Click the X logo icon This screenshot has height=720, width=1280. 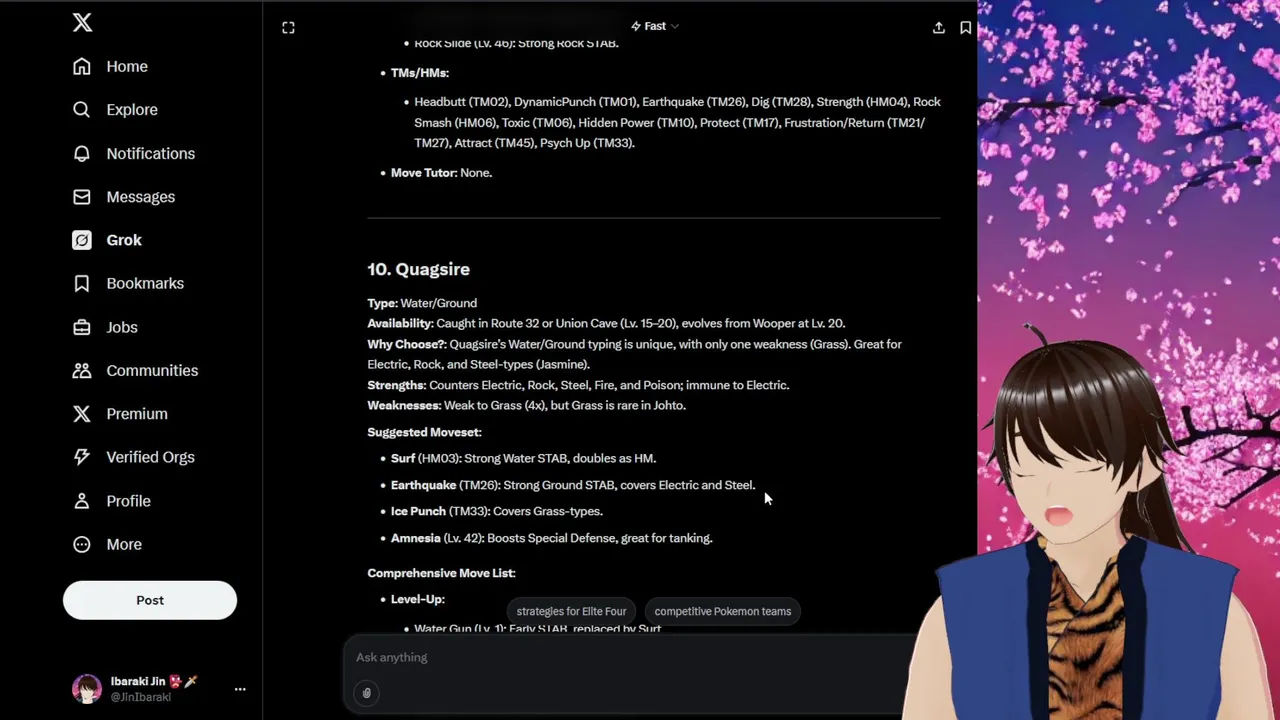(82, 22)
